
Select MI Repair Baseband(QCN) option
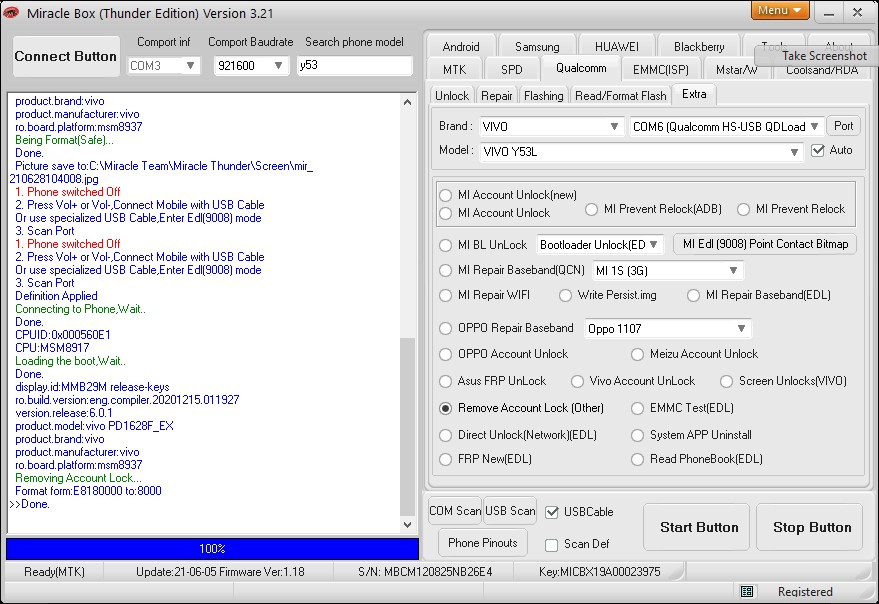click(446, 270)
